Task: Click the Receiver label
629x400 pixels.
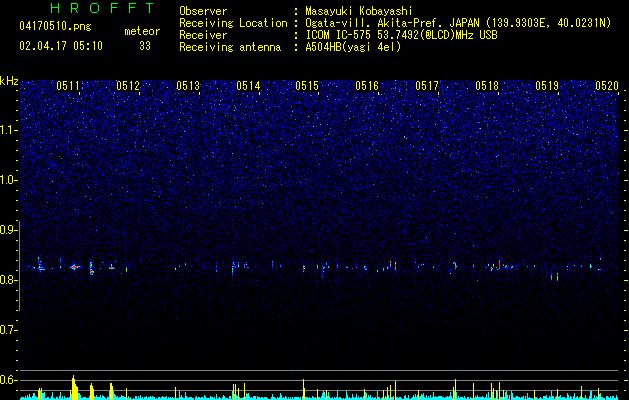Action: tap(203, 35)
